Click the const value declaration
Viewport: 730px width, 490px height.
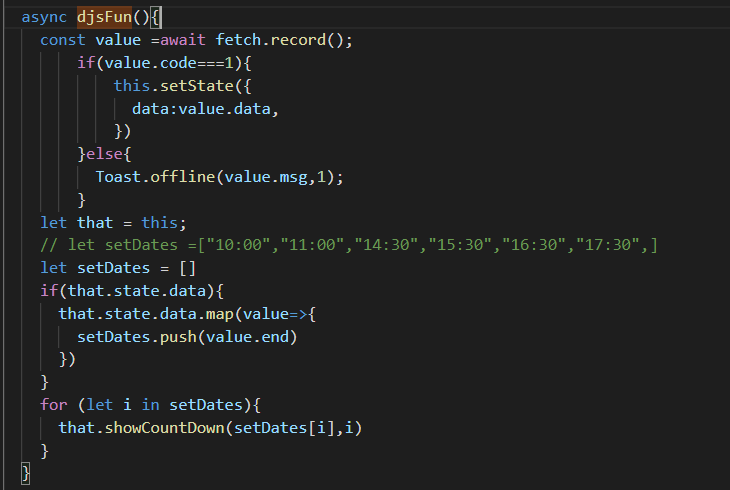click(90, 40)
